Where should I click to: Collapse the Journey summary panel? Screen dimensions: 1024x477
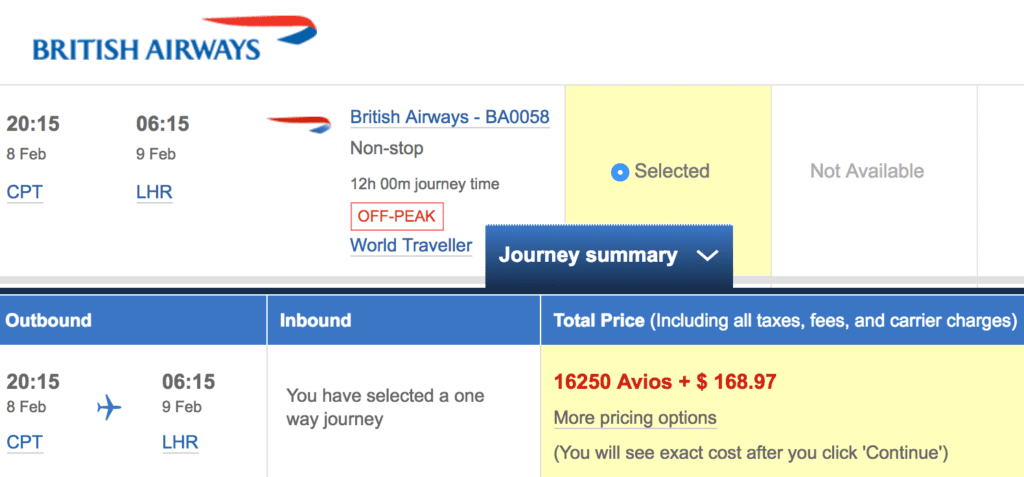click(608, 256)
